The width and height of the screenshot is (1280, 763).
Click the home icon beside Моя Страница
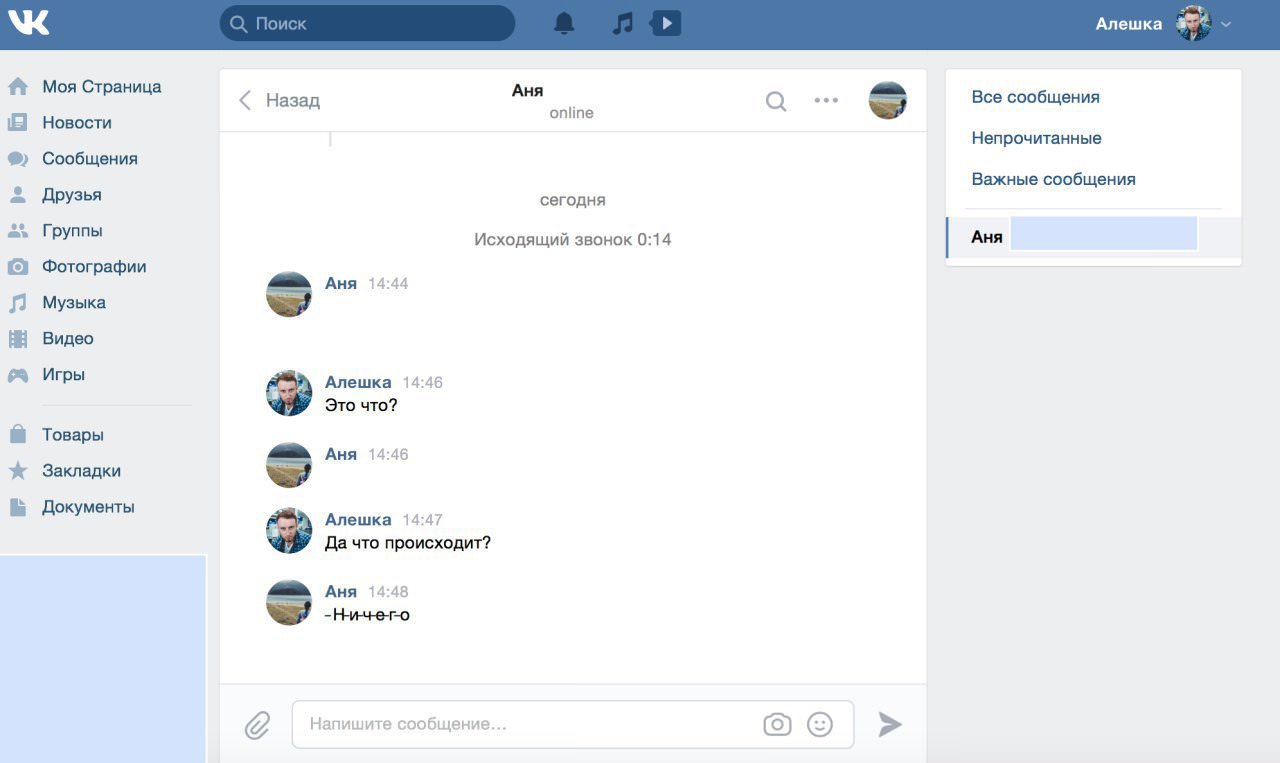[18, 87]
